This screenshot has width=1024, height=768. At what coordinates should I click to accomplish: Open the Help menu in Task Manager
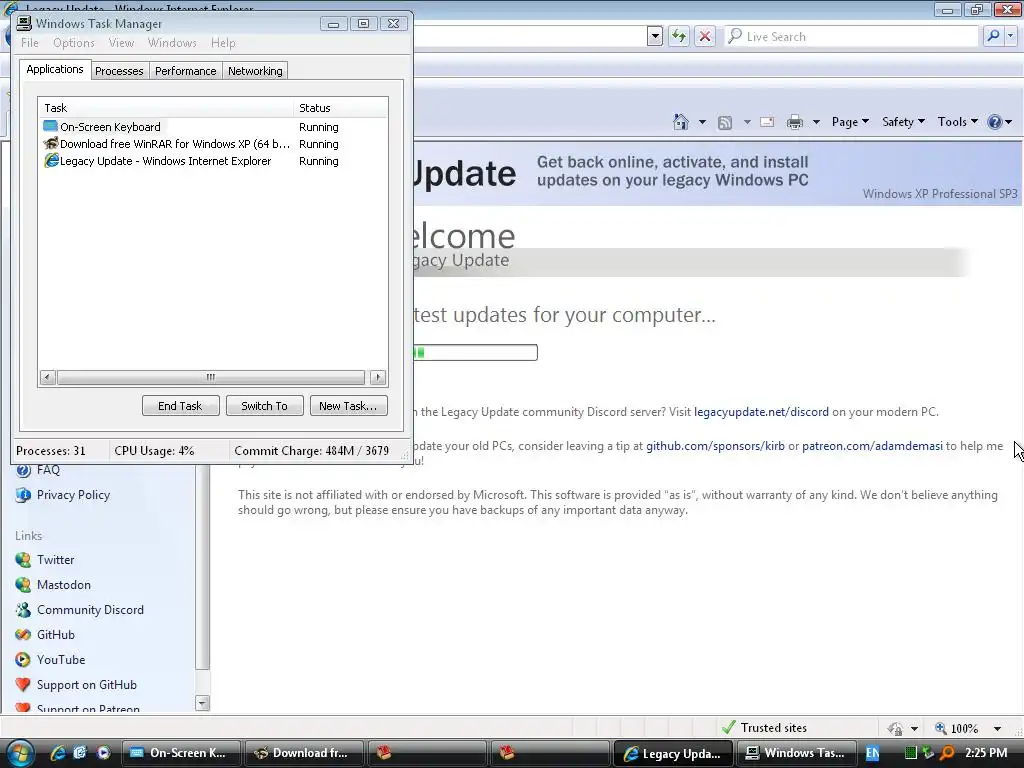(x=223, y=43)
